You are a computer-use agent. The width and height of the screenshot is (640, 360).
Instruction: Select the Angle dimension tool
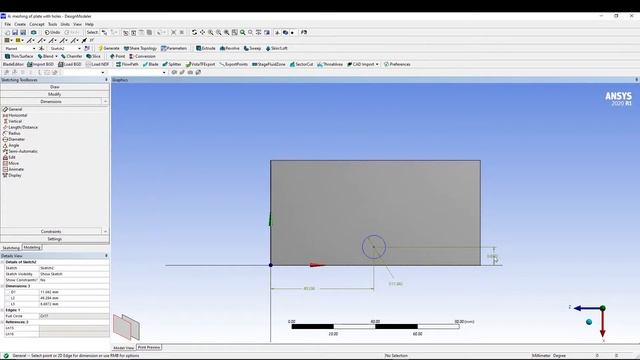(x=11, y=145)
